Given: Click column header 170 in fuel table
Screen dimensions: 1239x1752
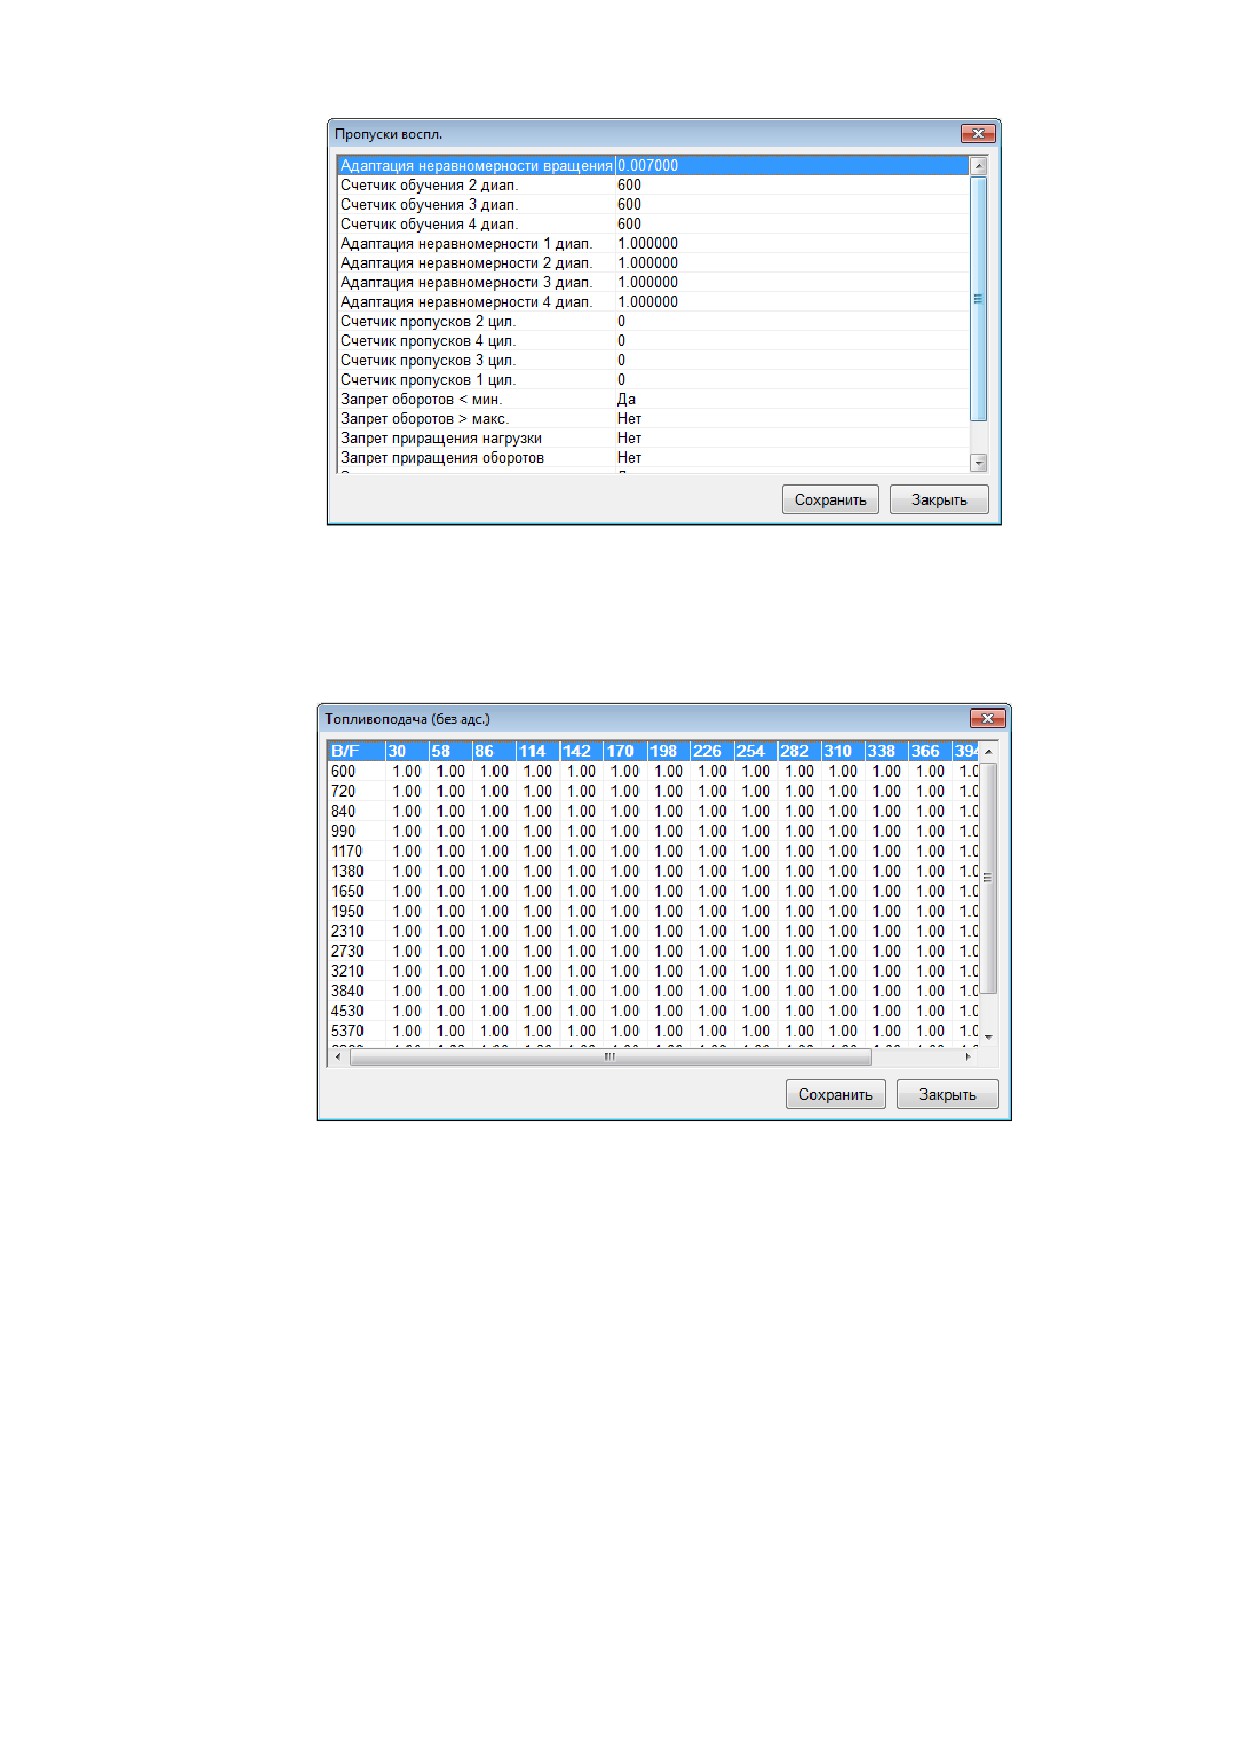Looking at the screenshot, I should pos(625,751).
